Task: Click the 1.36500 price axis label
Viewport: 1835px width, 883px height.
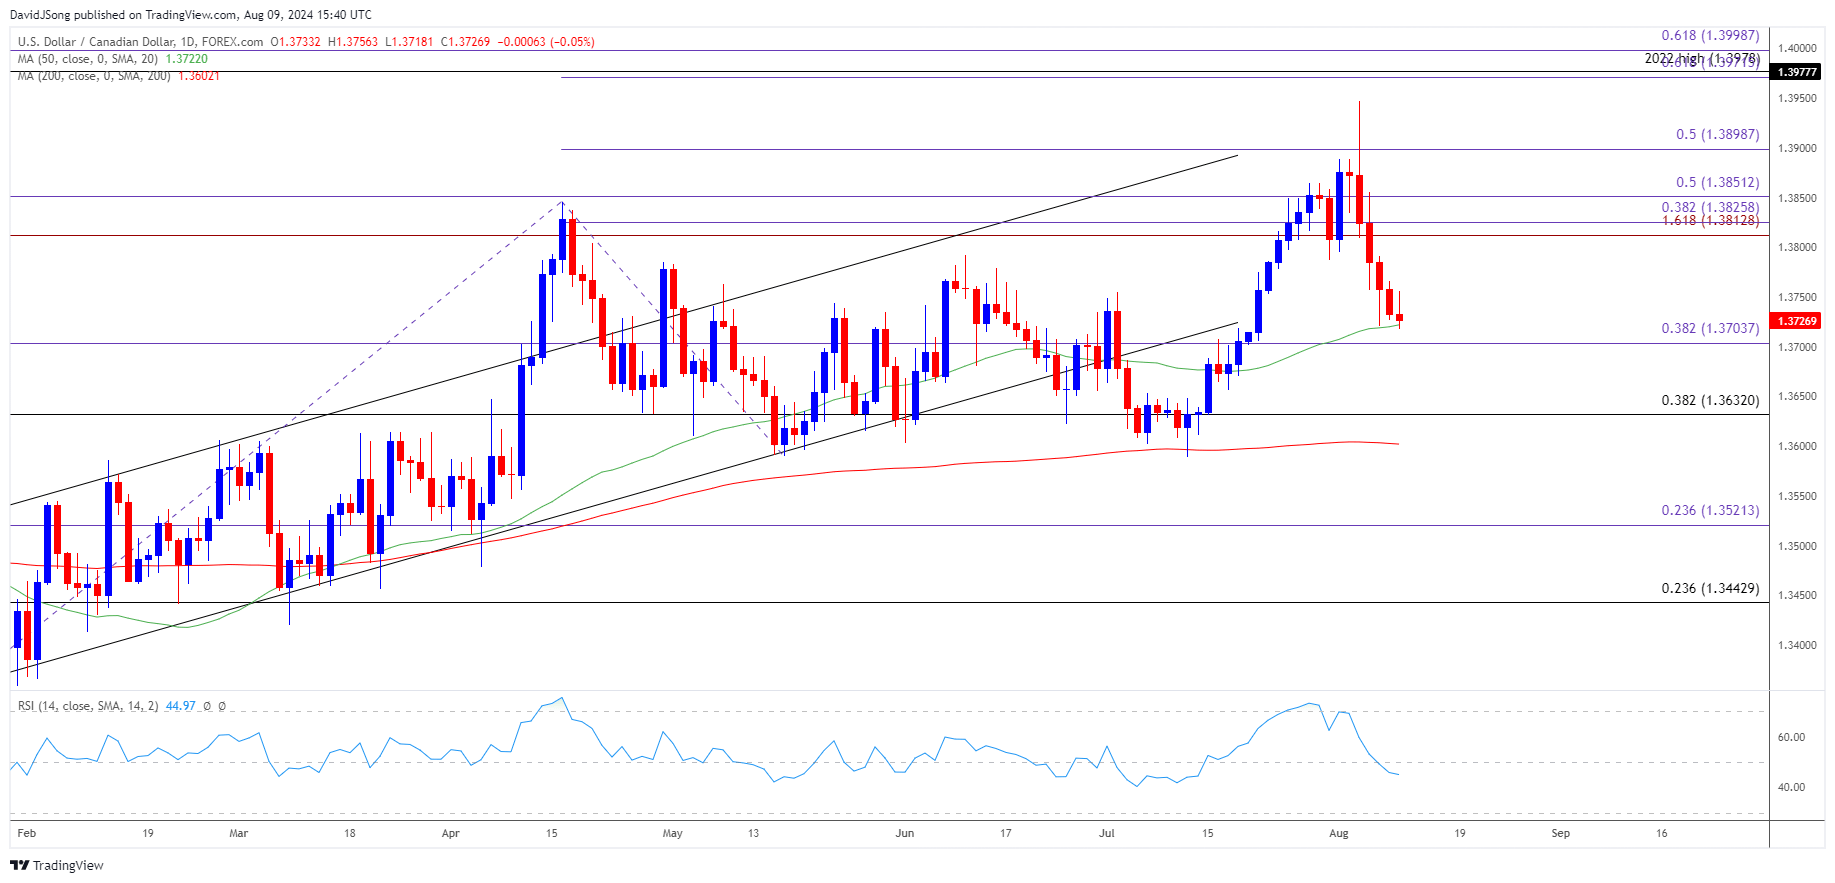Action: [1797, 396]
